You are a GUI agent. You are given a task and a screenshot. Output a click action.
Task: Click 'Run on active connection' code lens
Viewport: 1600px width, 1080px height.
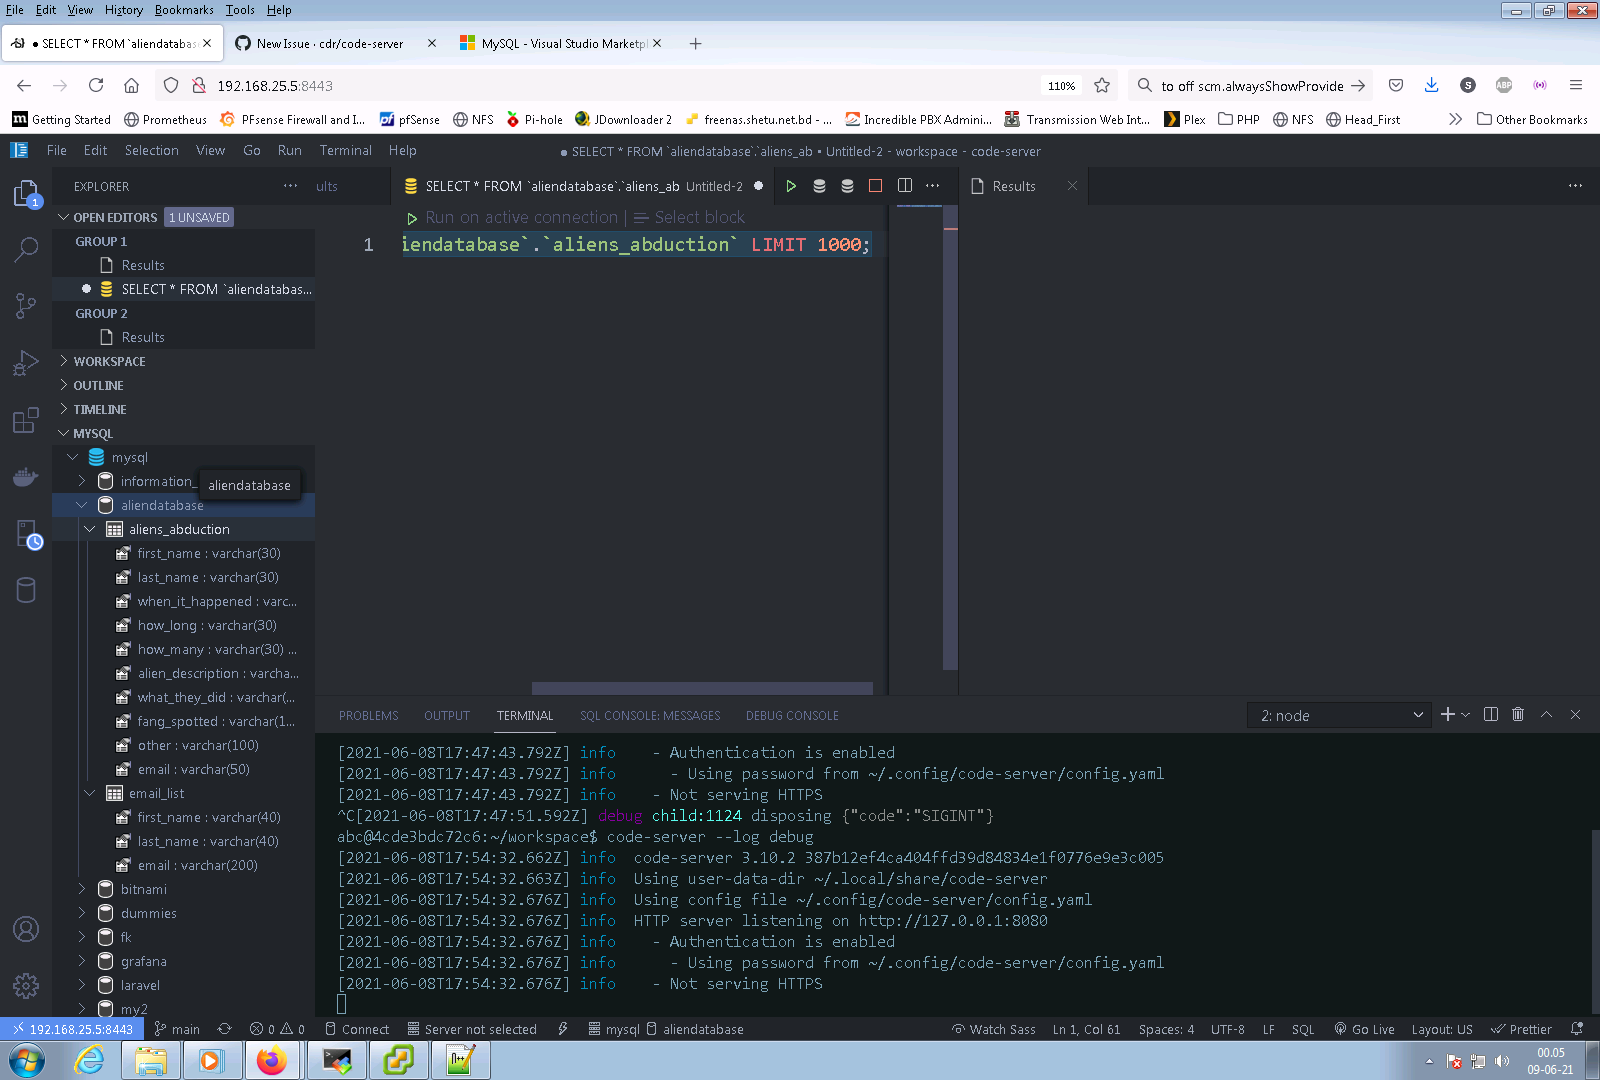pyautogui.click(x=521, y=217)
